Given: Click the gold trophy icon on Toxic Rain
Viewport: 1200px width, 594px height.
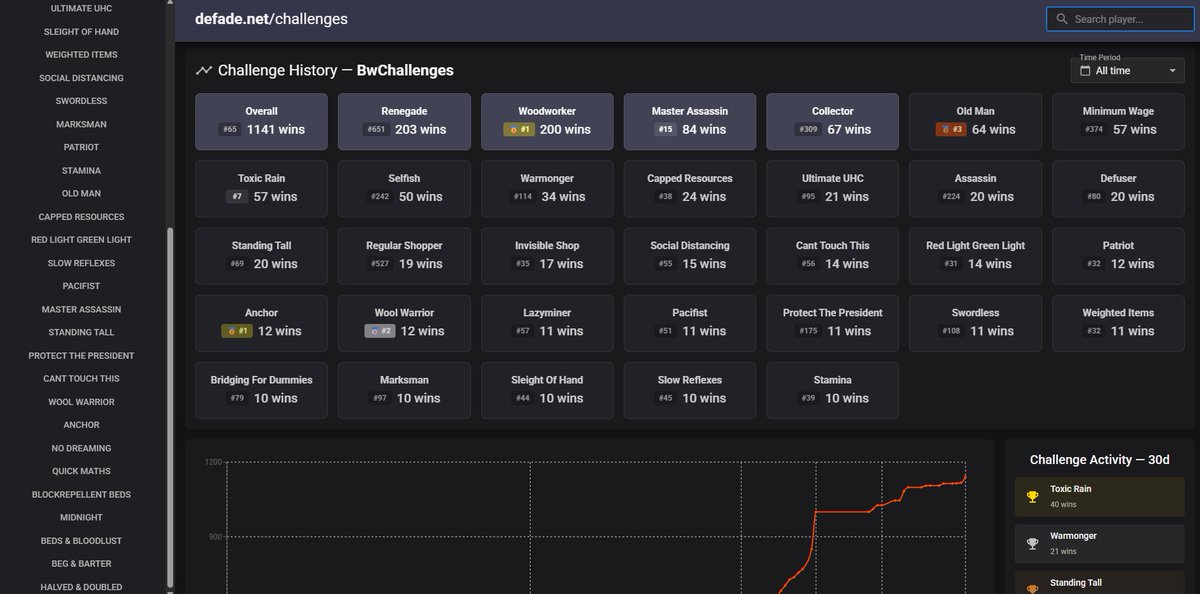Looking at the screenshot, I should point(1033,496).
